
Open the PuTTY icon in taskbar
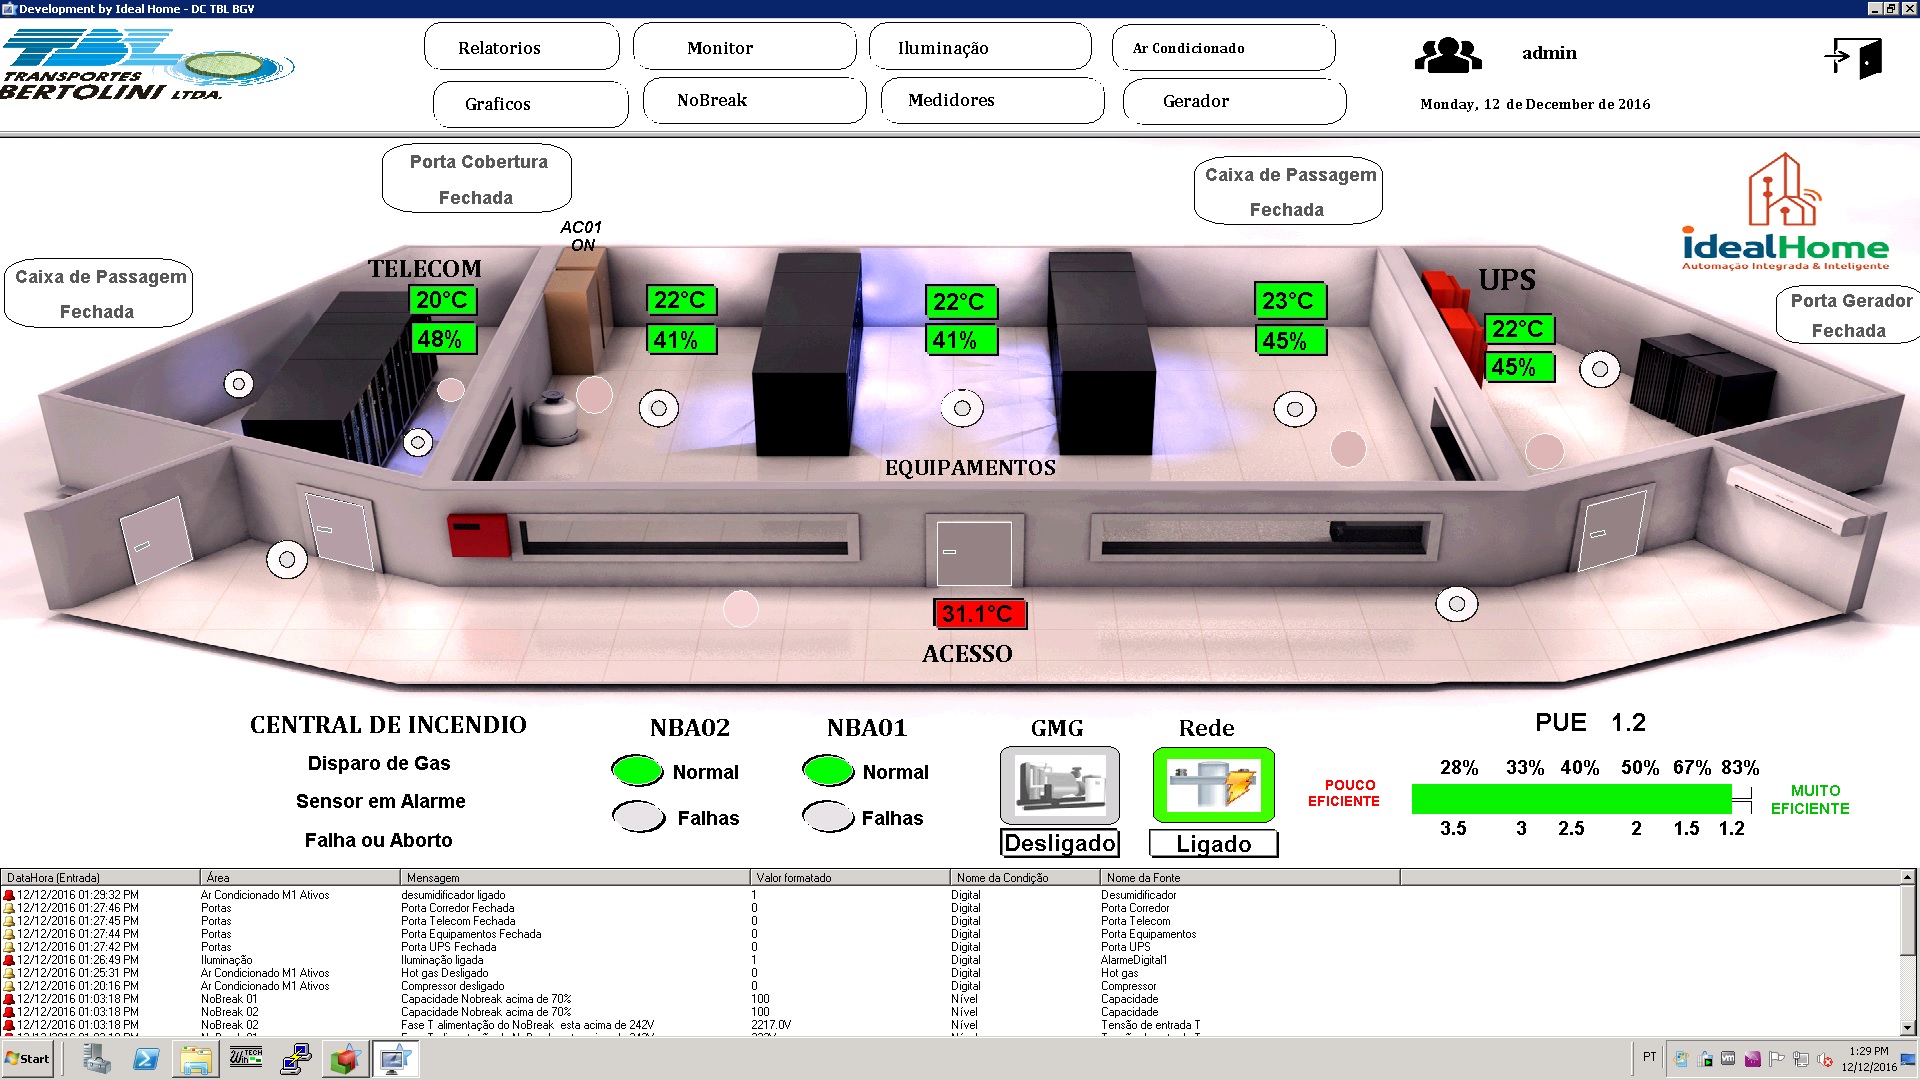click(296, 1058)
